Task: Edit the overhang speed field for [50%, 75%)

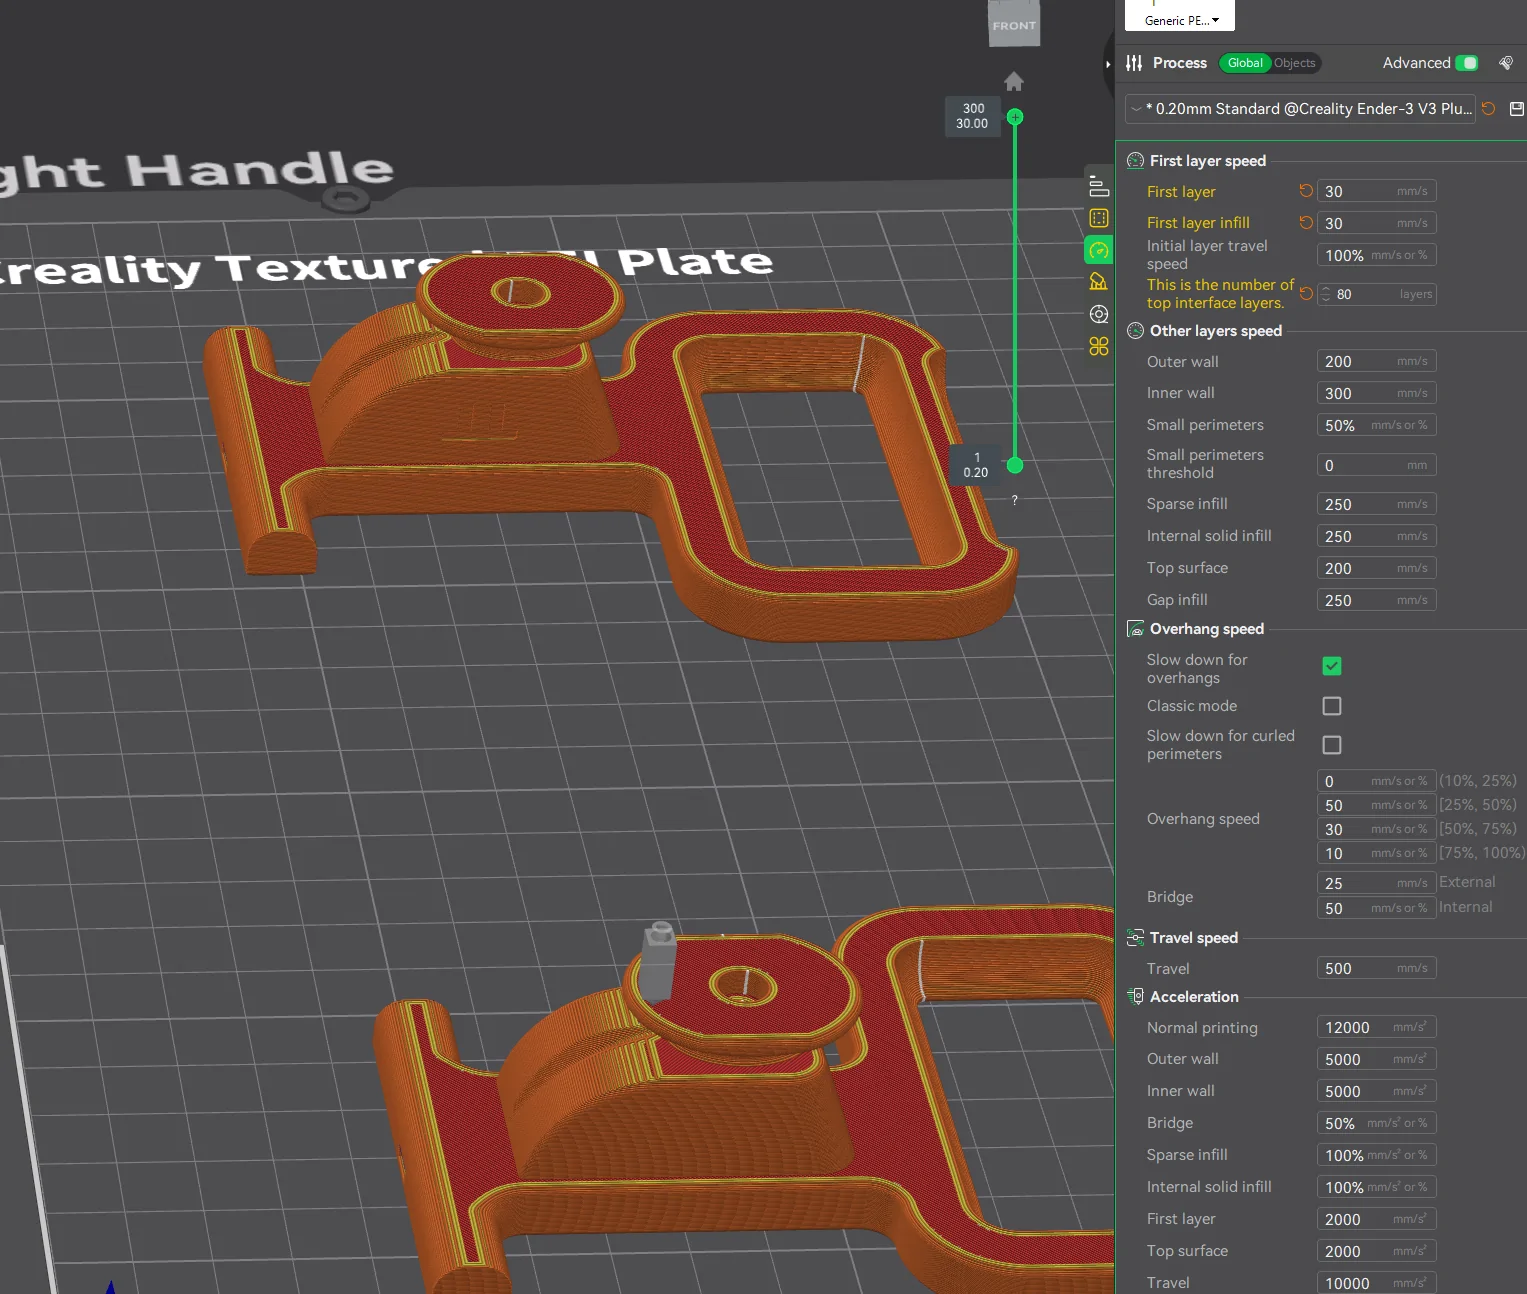Action: click(x=1376, y=829)
